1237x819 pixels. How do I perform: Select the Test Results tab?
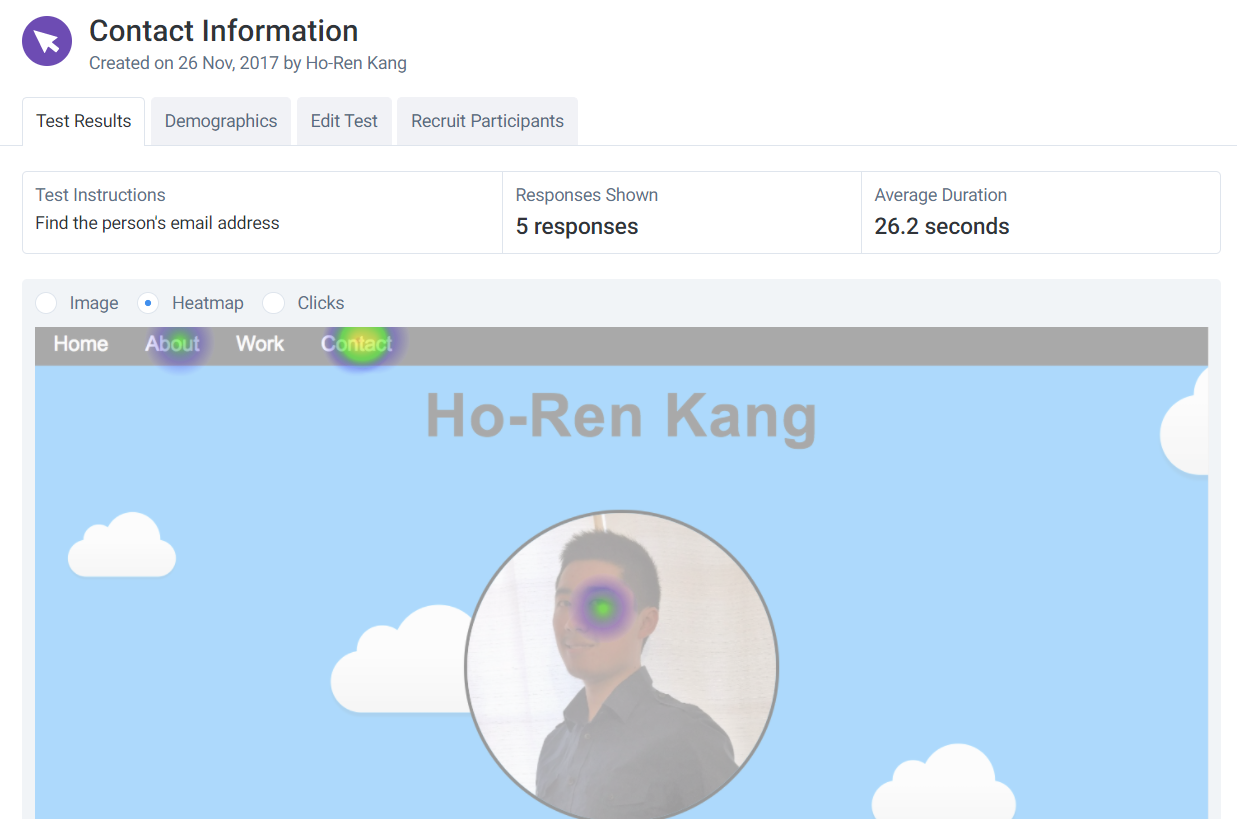pyautogui.click(x=83, y=120)
